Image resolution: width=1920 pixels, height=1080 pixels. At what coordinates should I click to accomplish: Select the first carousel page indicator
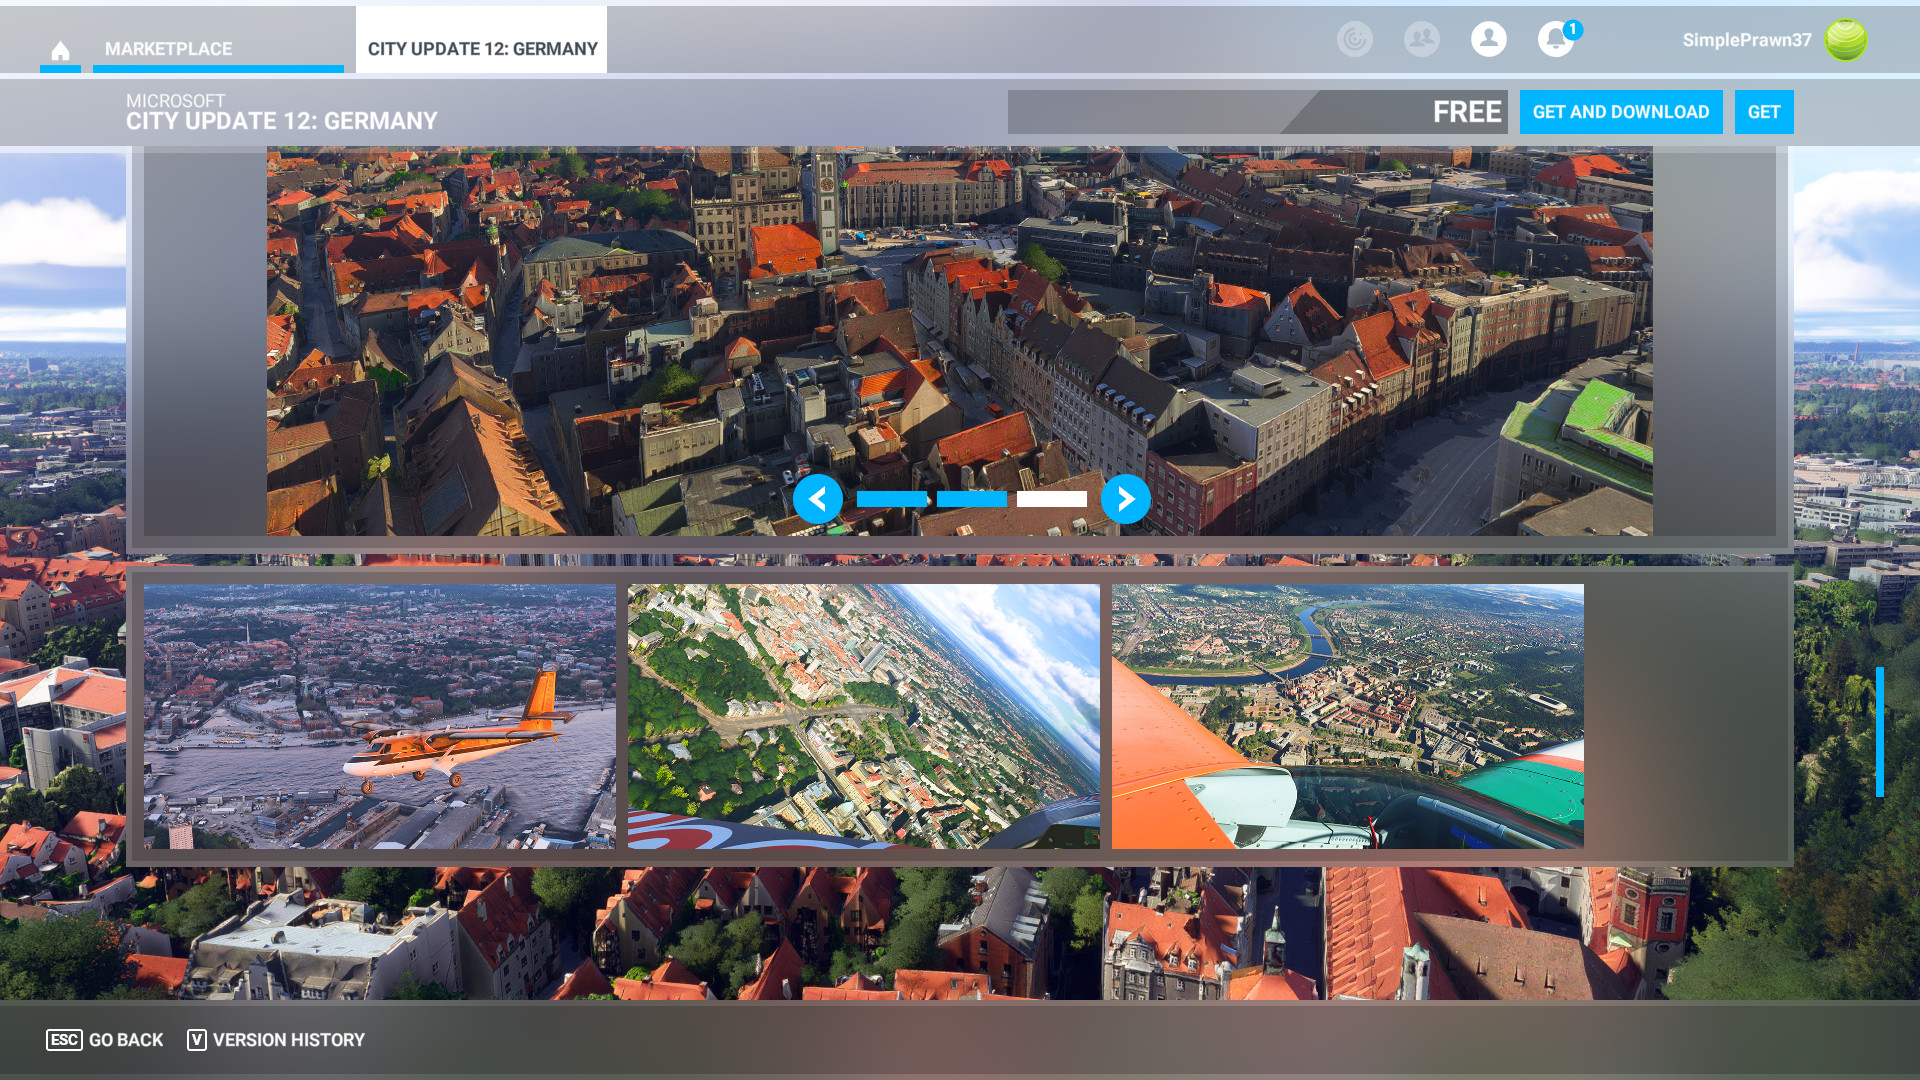pyautogui.click(x=891, y=499)
